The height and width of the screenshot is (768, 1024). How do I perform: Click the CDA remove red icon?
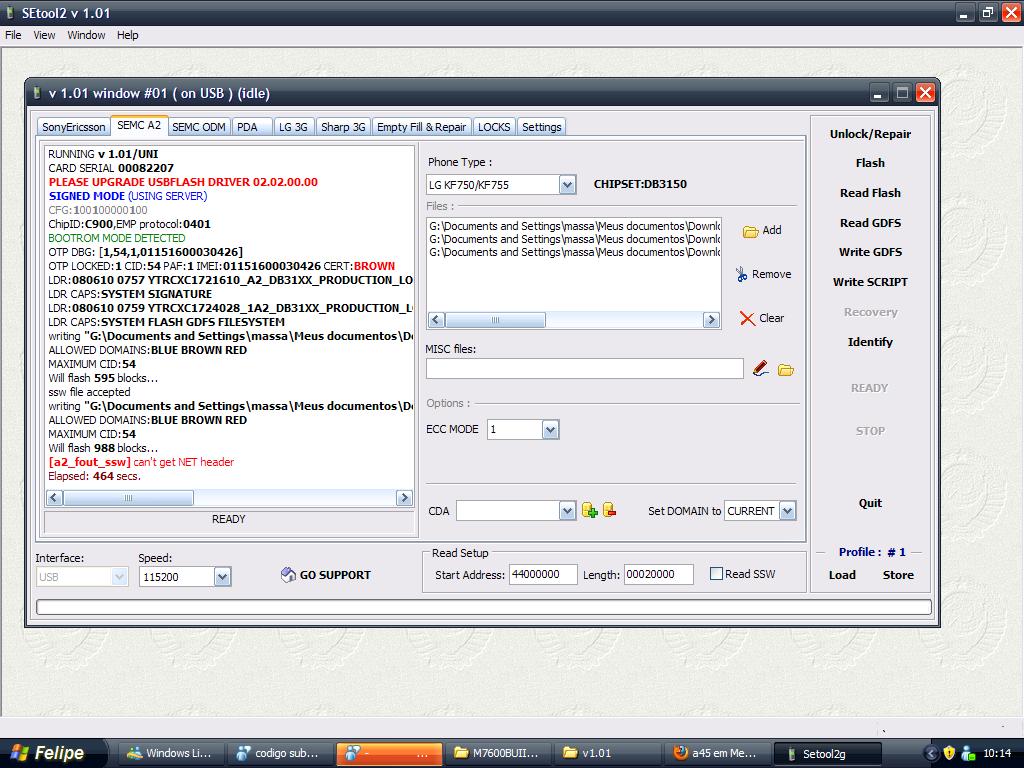609,510
